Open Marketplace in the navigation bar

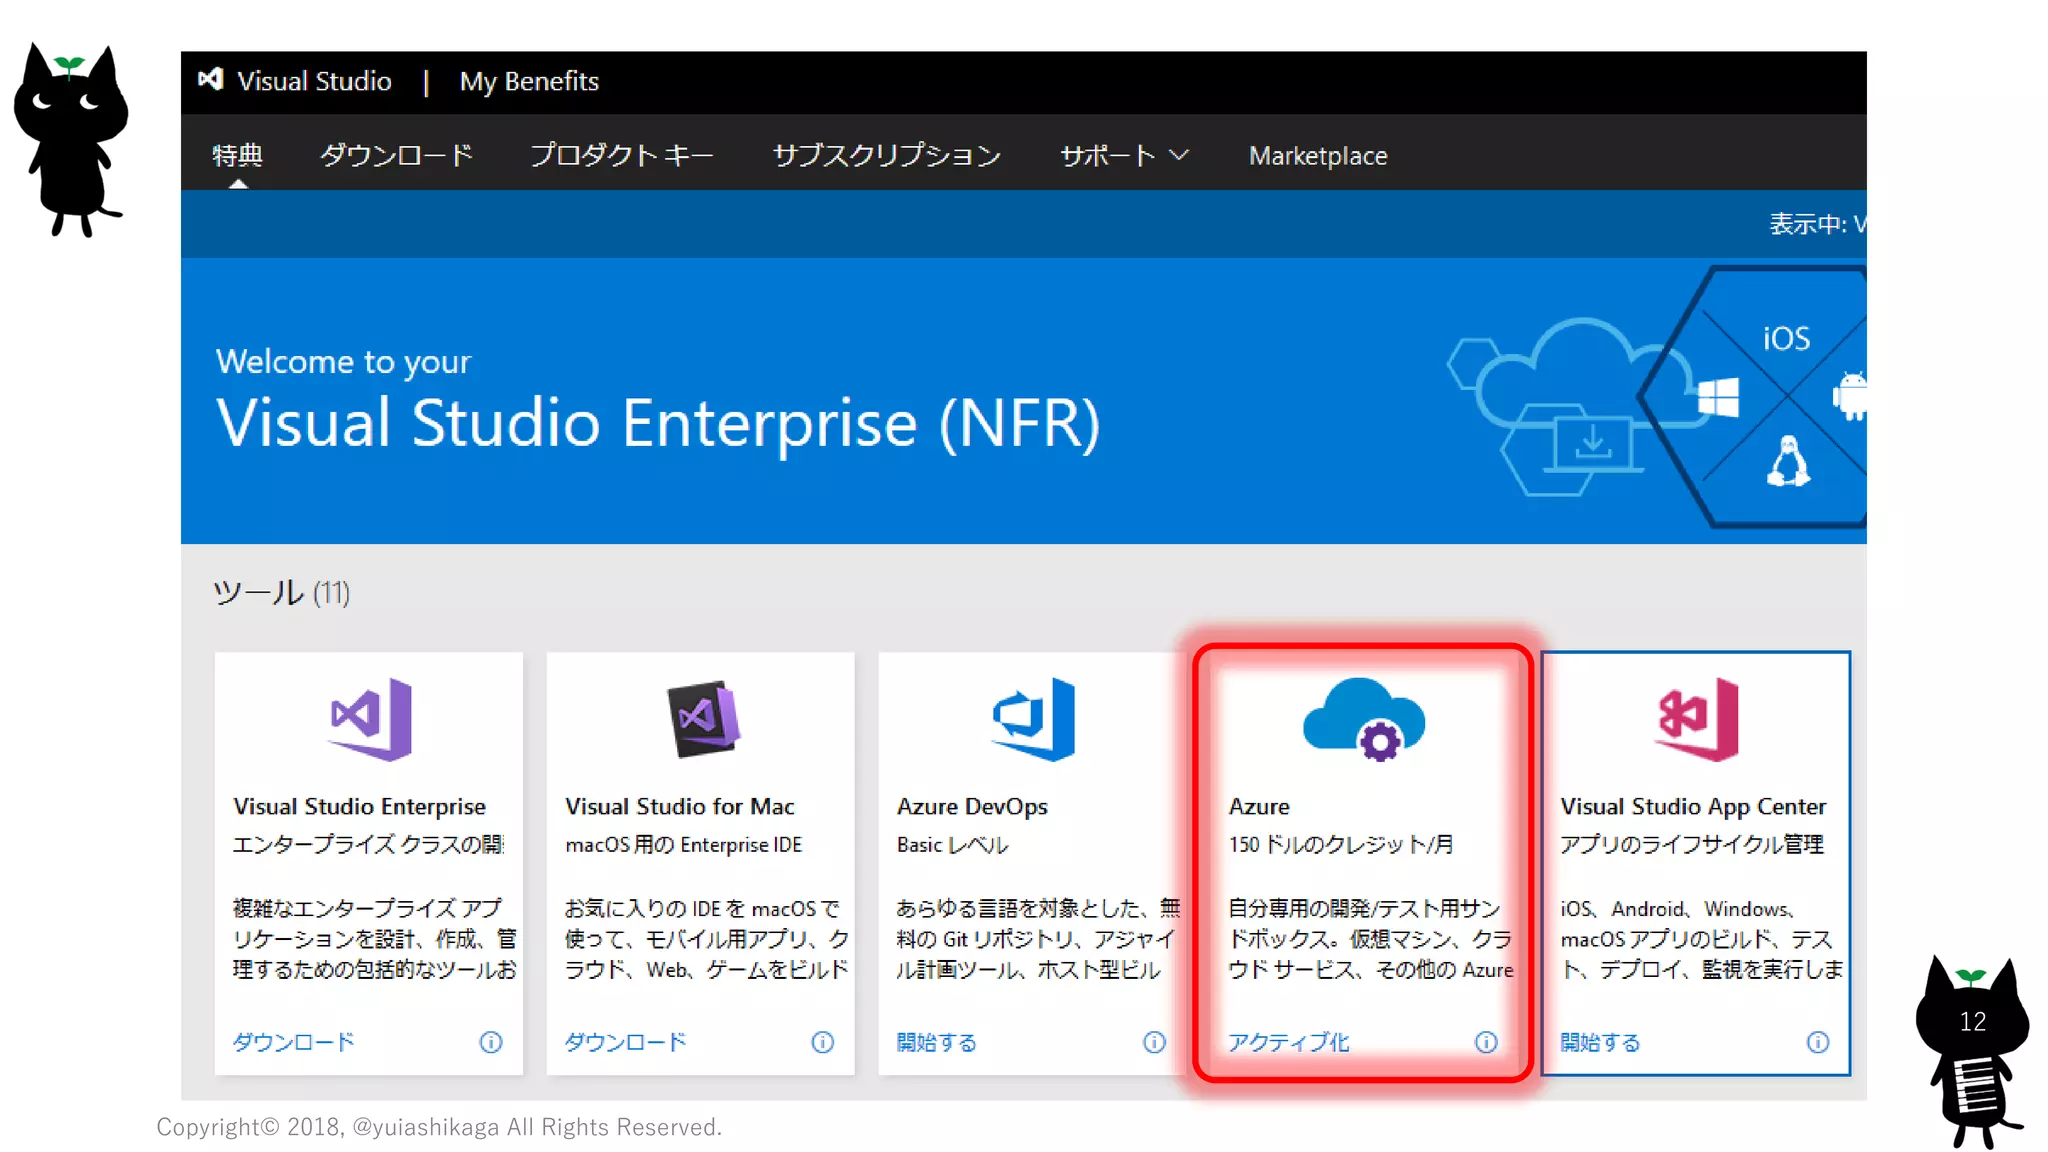[1317, 156]
